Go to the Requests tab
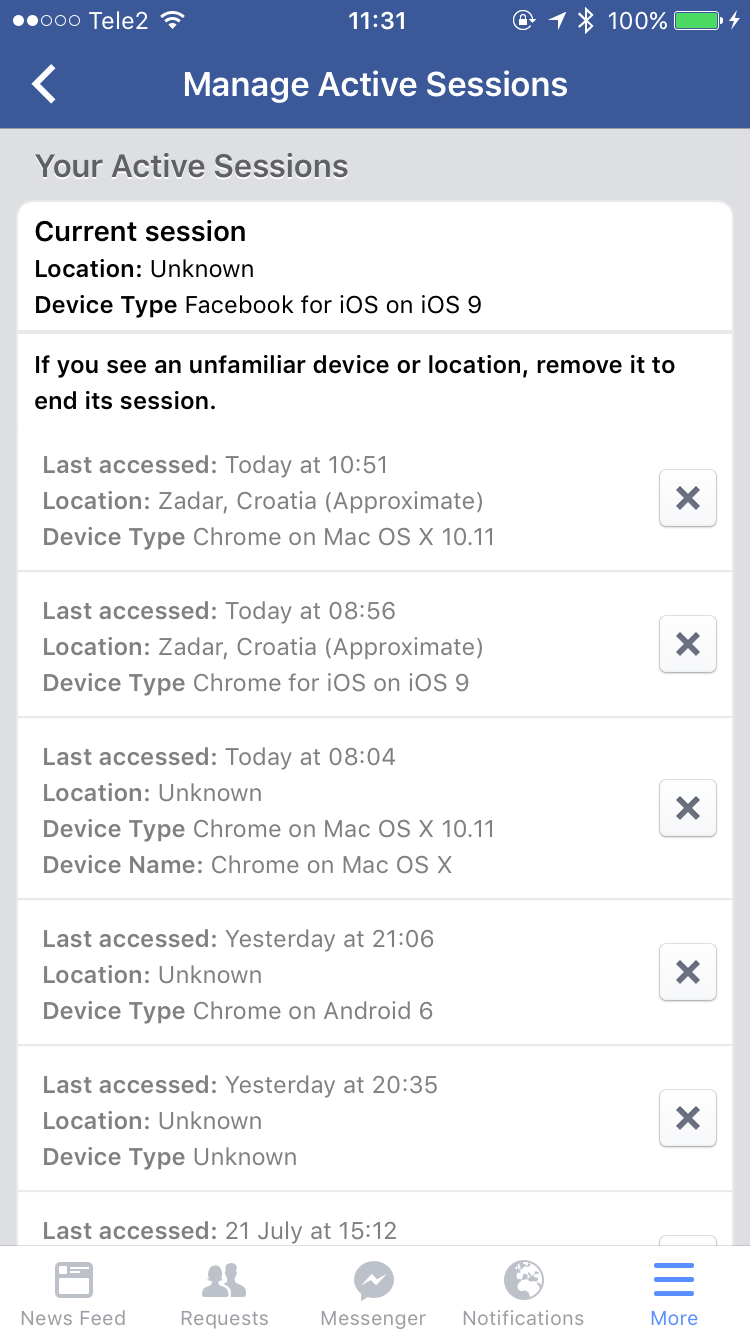Screen dimensions: 750x1334 pyautogui.click(x=224, y=1292)
